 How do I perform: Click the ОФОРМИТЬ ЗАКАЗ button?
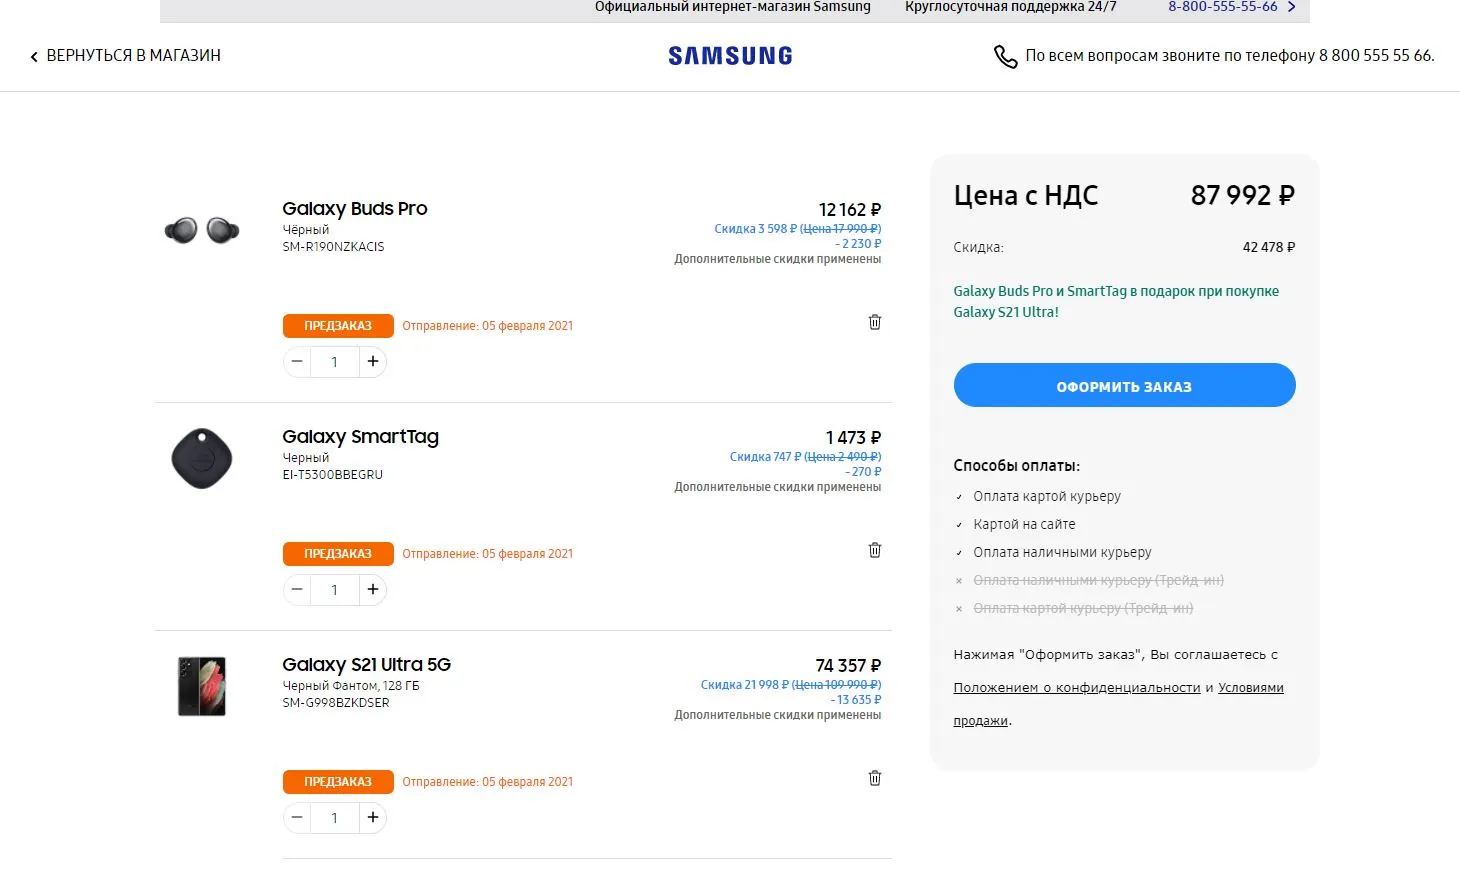1124,386
